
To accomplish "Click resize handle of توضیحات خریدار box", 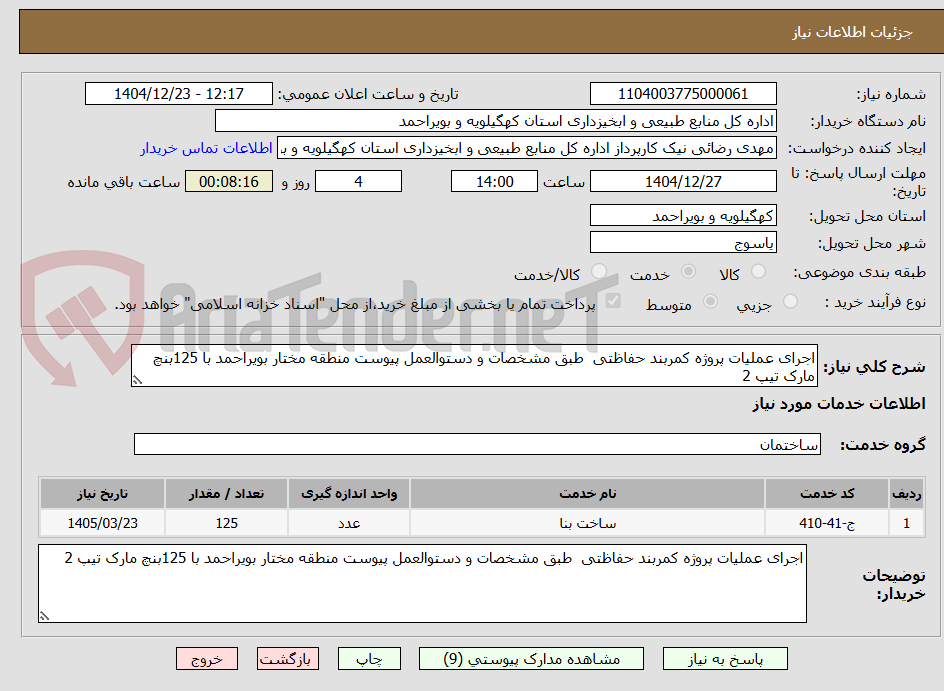I will pyautogui.click(x=44, y=616).
